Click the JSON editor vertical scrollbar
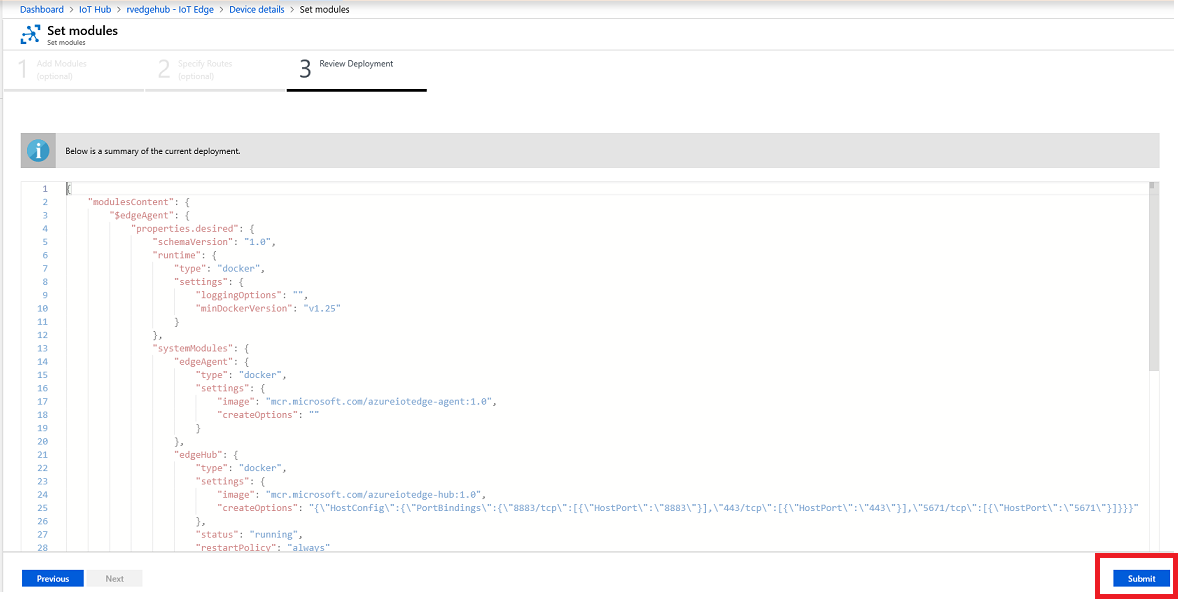 click(x=1153, y=280)
